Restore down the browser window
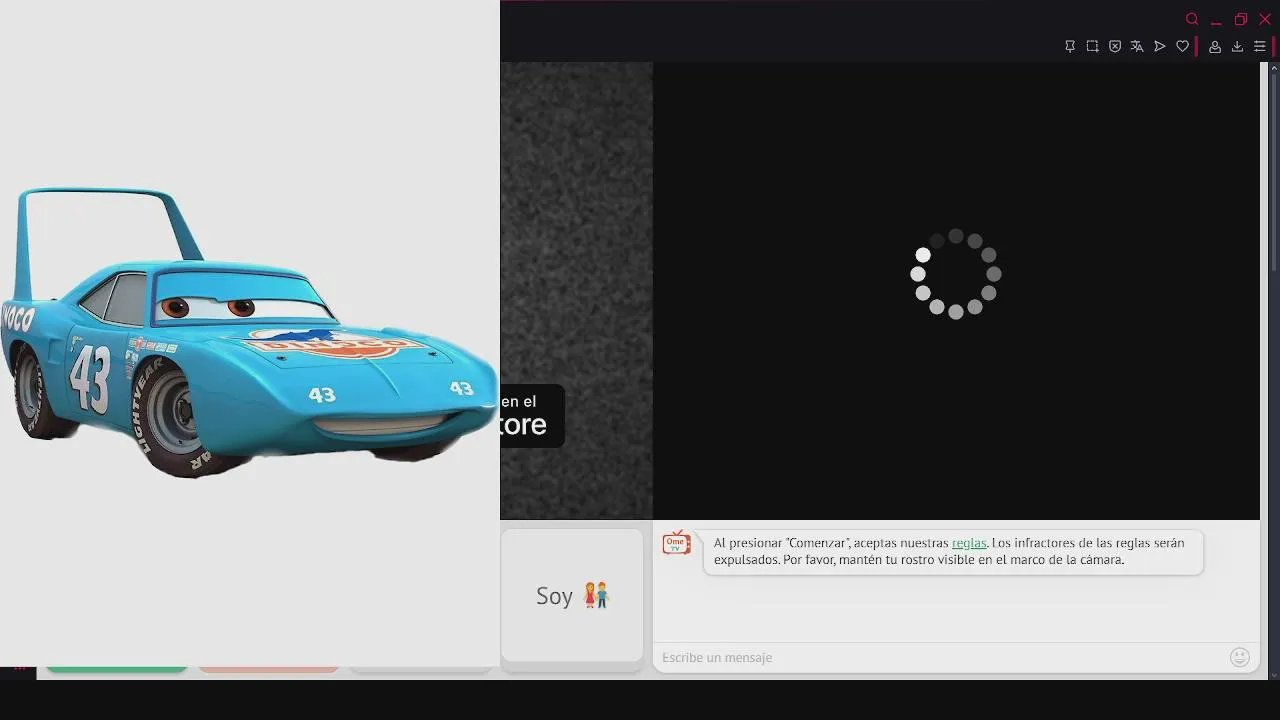The image size is (1280, 720). tap(1241, 19)
